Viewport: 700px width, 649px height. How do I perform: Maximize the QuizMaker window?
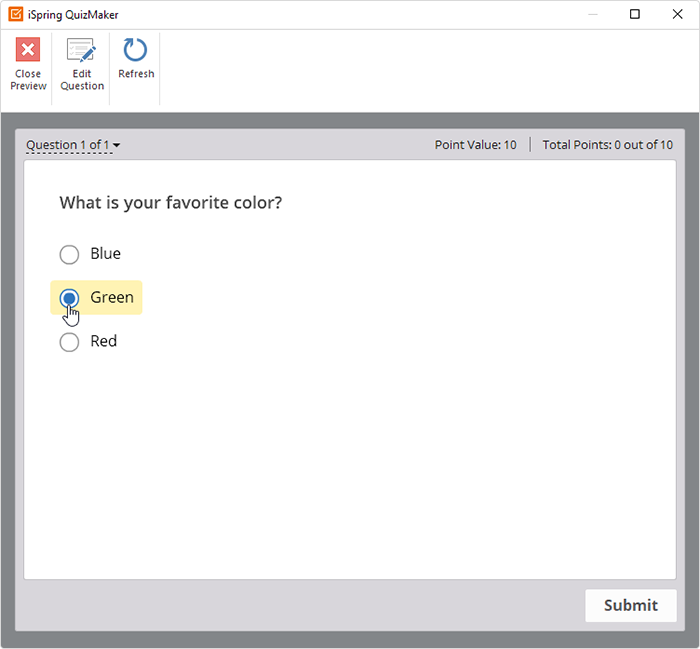pyautogui.click(x=634, y=14)
